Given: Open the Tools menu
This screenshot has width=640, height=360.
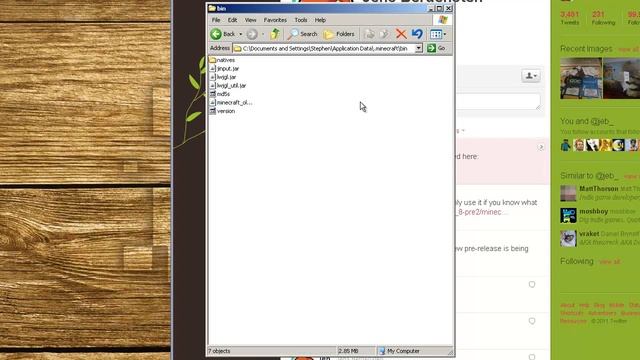Looking at the screenshot, I should (301, 20).
